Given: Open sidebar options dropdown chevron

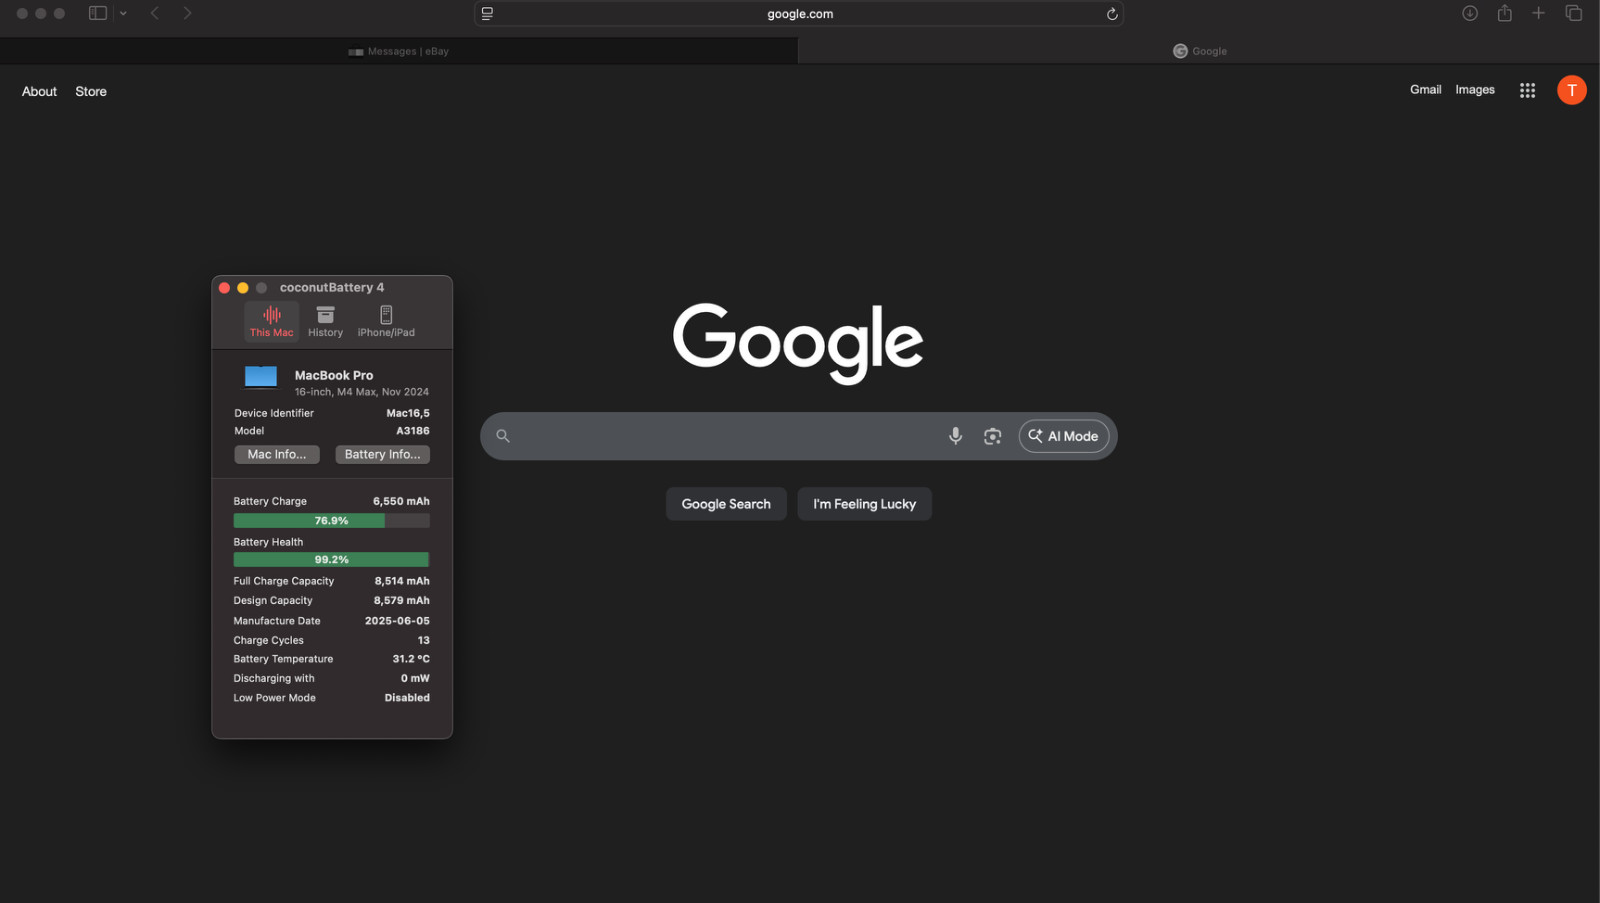Looking at the screenshot, I should (x=123, y=13).
